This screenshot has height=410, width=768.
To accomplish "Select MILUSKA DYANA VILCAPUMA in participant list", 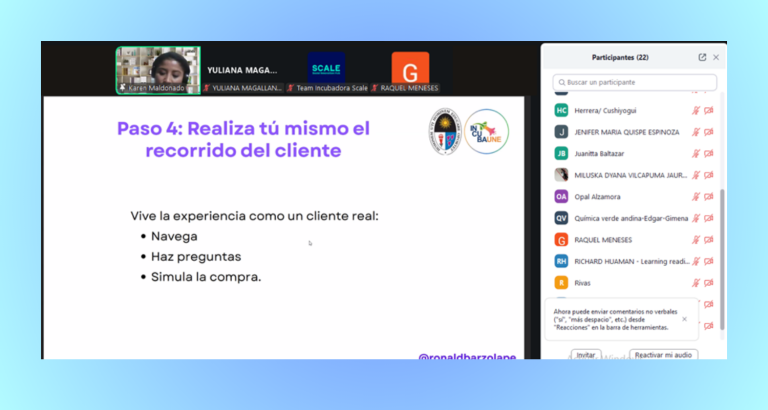I will 620,175.
